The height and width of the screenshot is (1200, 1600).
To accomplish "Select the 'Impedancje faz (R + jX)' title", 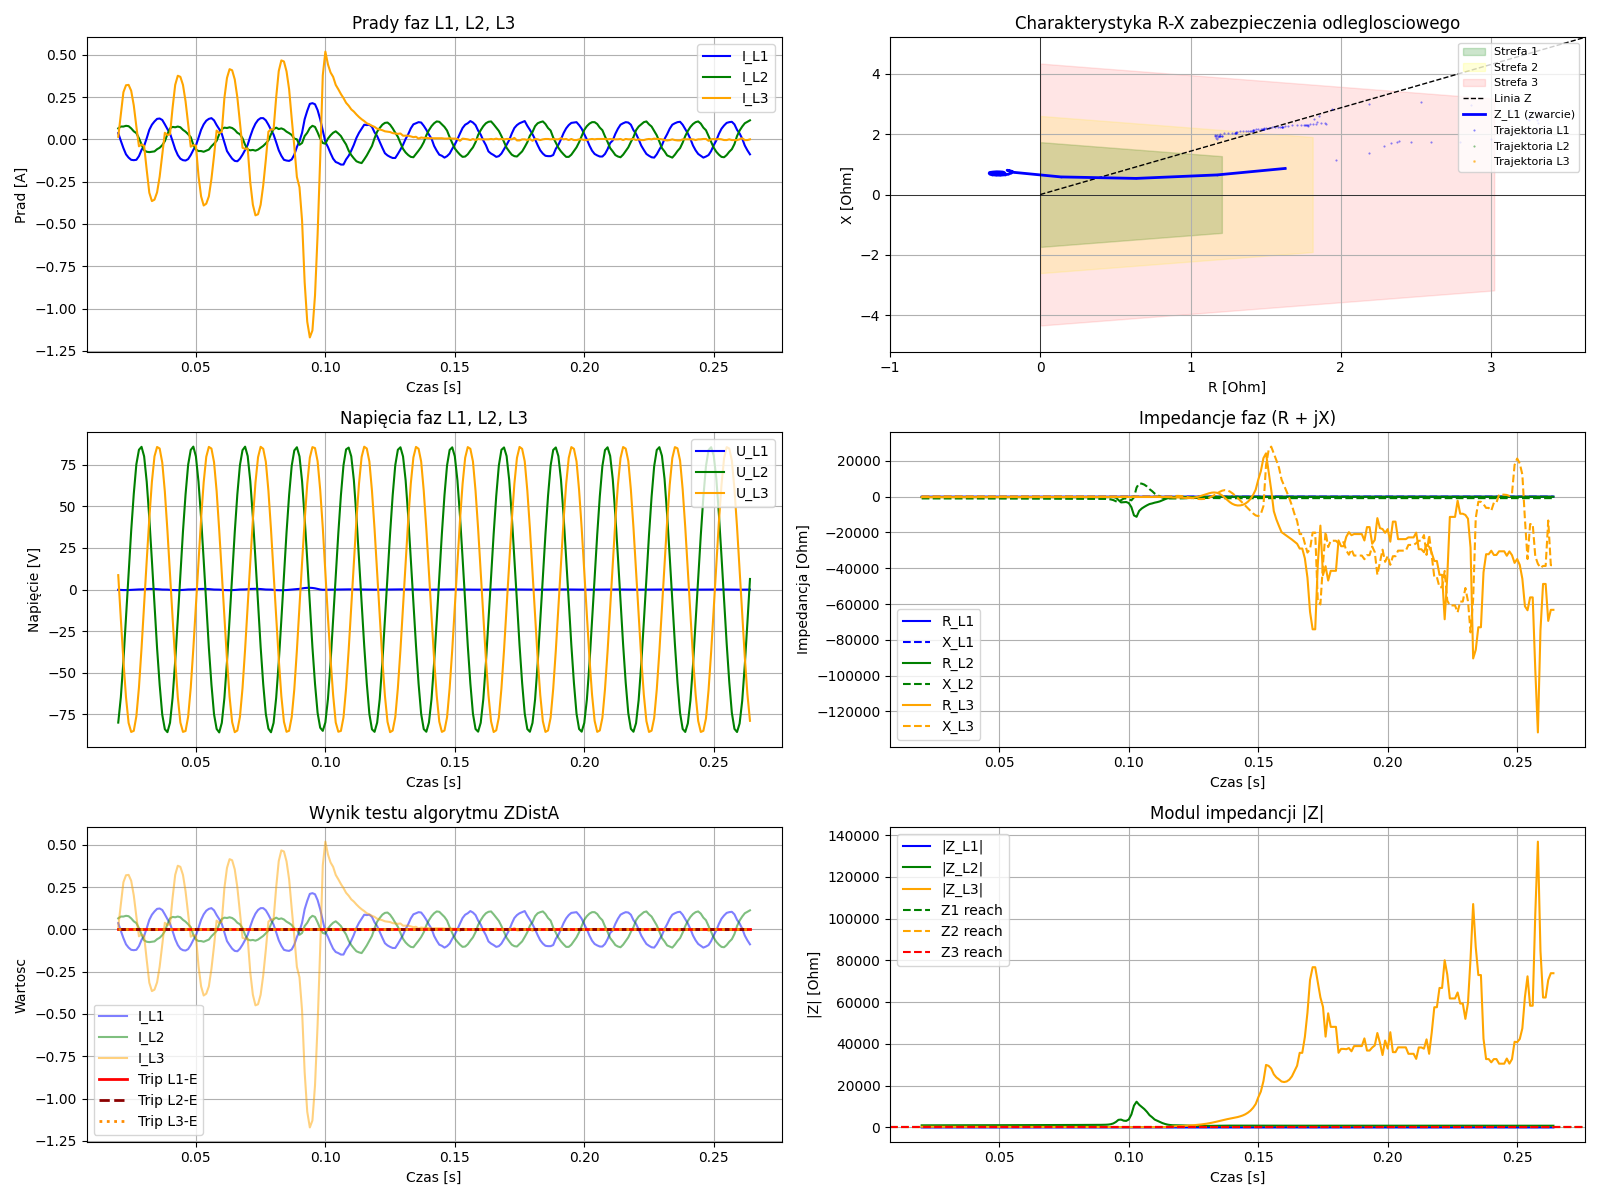I will [1237, 418].
